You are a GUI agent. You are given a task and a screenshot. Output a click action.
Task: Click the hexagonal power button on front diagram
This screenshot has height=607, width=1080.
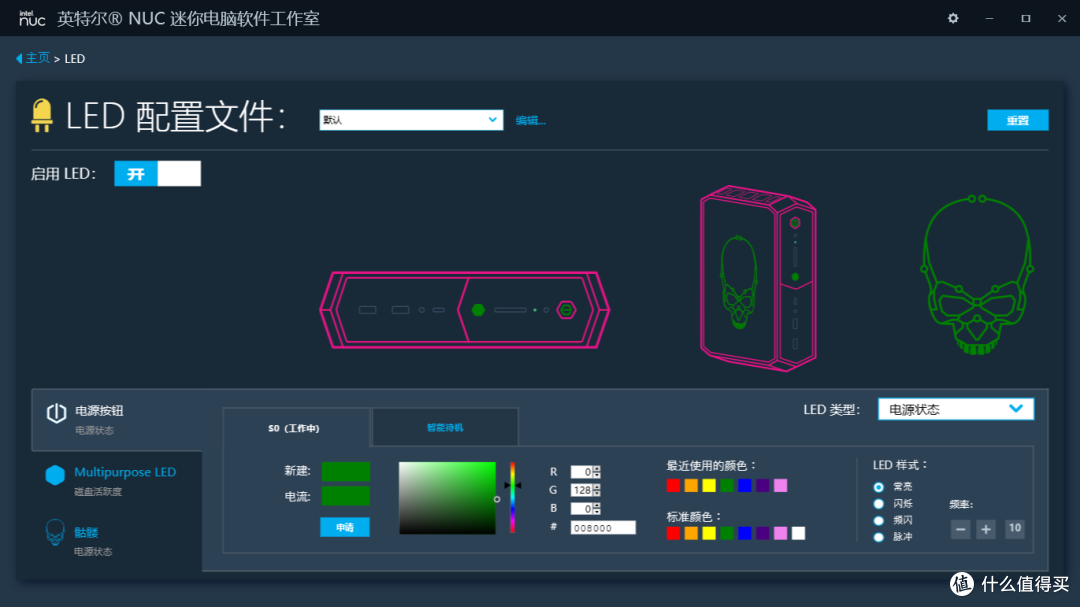tap(566, 310)
